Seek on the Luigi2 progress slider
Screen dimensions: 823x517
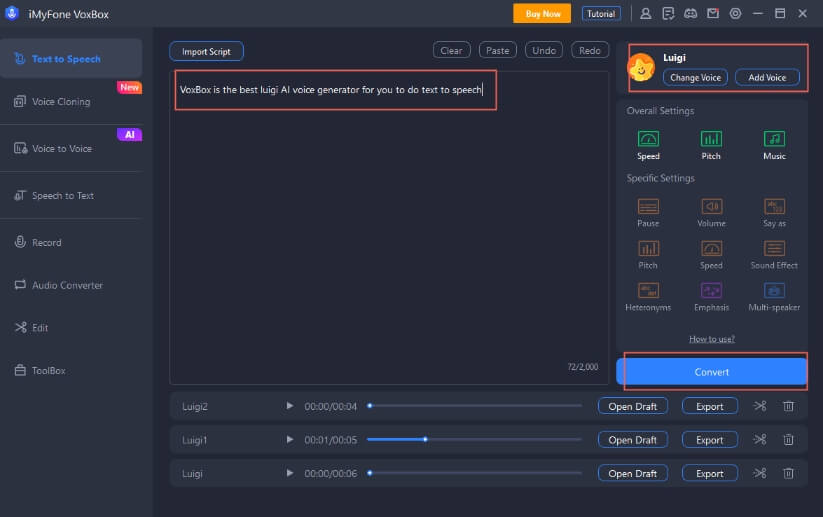(x=474, y=406)
